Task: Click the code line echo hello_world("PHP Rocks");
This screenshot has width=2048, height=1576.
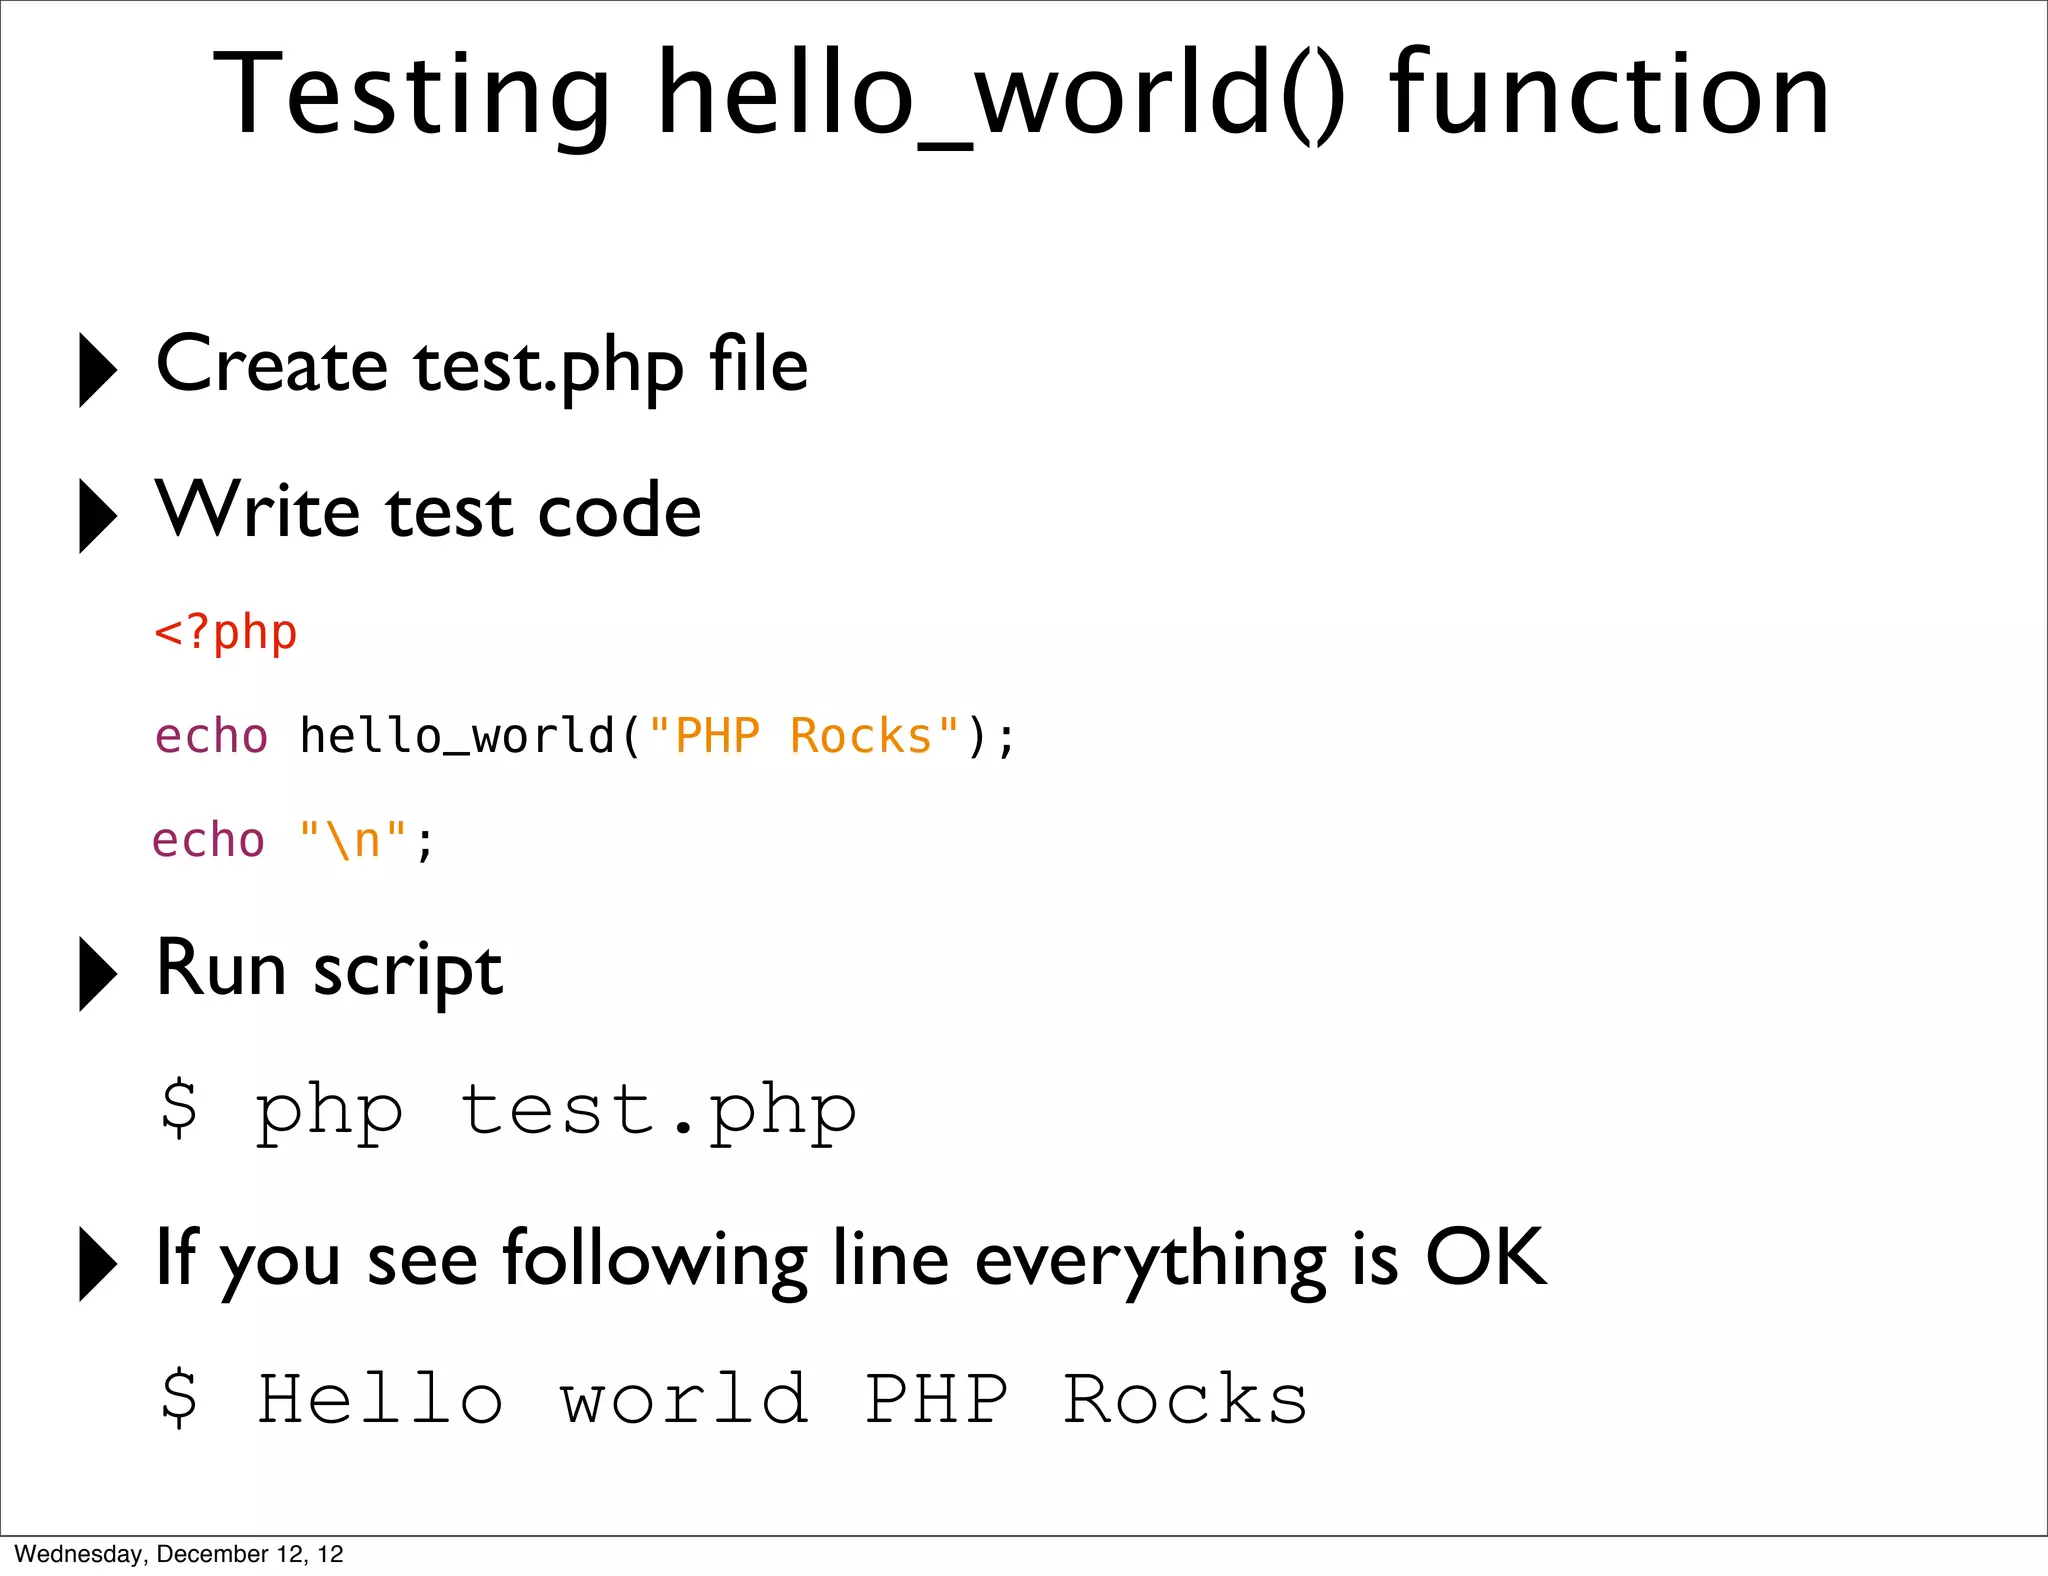Action: coord(585,737)
